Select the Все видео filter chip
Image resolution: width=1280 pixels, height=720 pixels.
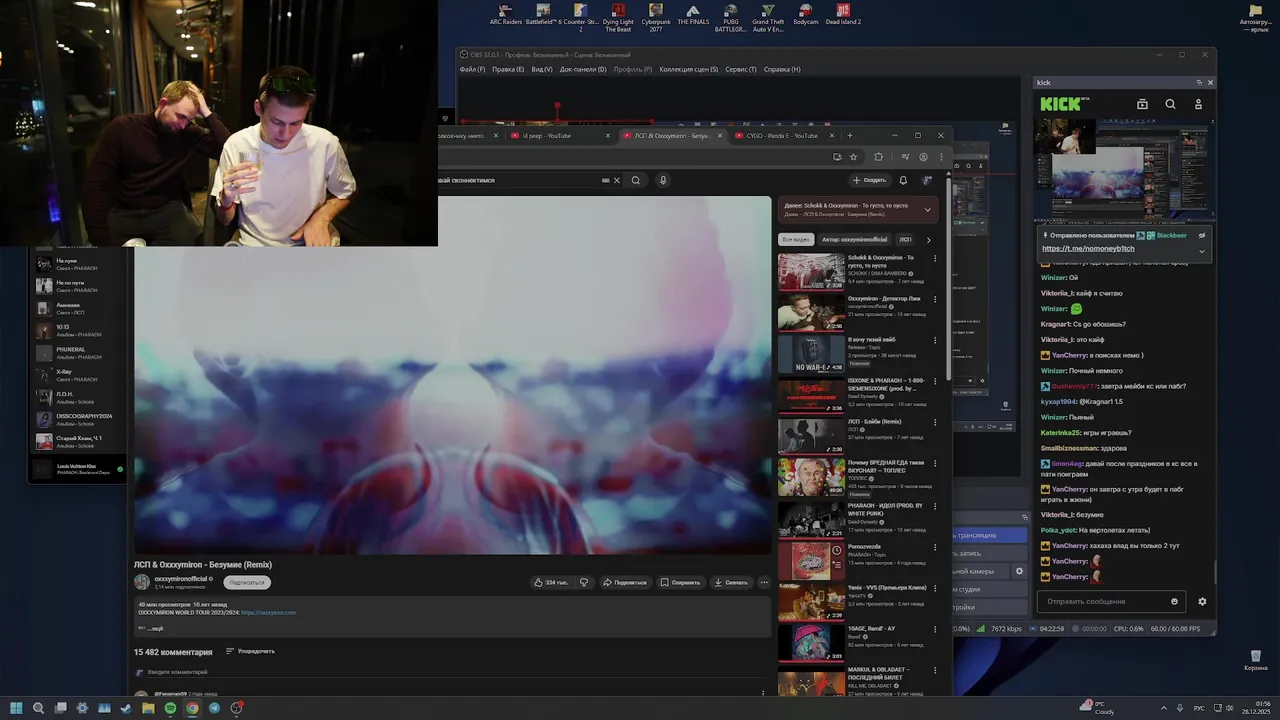[796, 240]
